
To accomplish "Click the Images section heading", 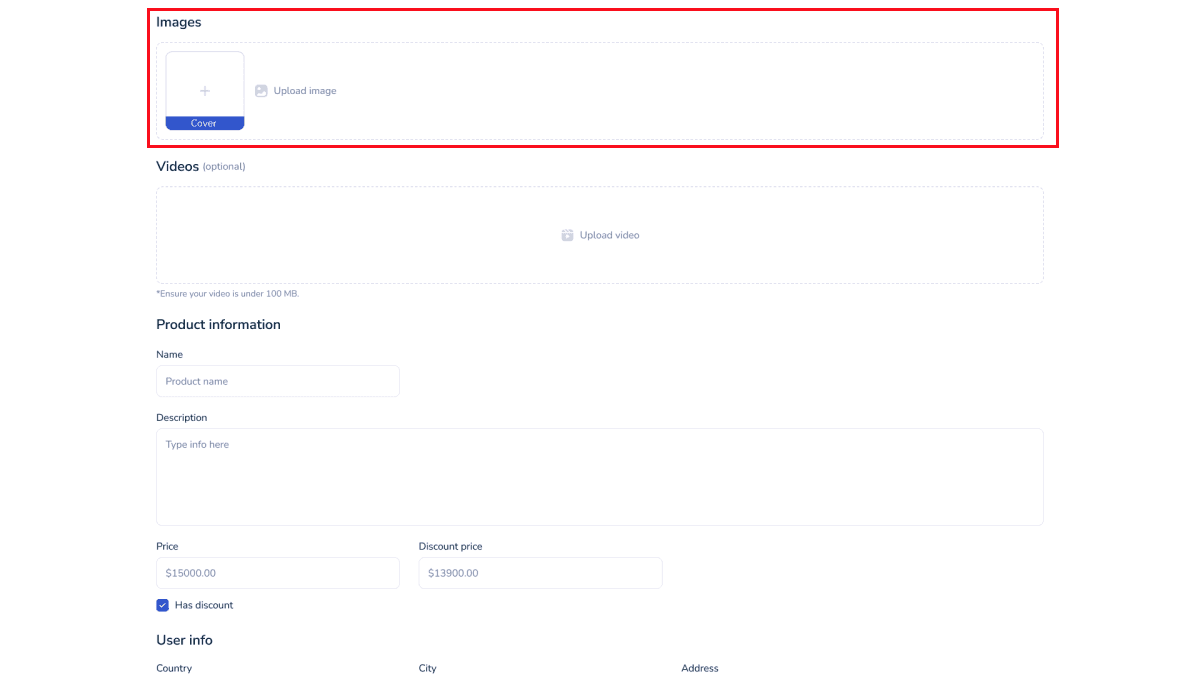I will [179, 22].
